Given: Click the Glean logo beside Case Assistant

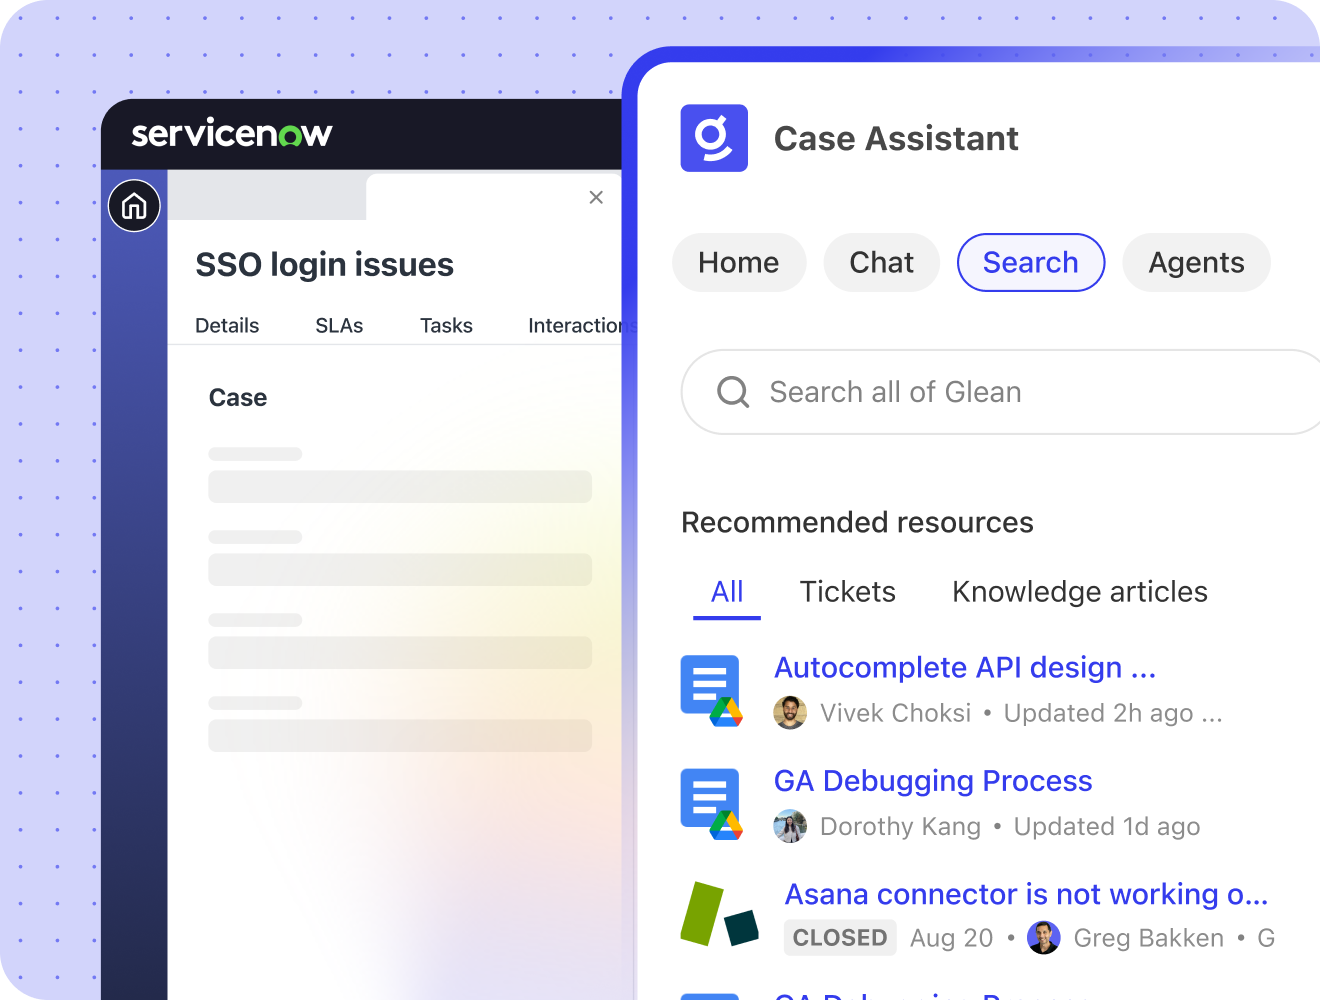Looking at the screenshot, I should [x=714, y=138].
